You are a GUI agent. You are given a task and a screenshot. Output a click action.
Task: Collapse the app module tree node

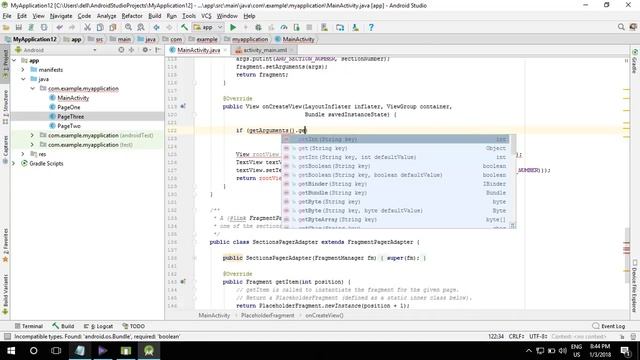click(x=14, y=60)
